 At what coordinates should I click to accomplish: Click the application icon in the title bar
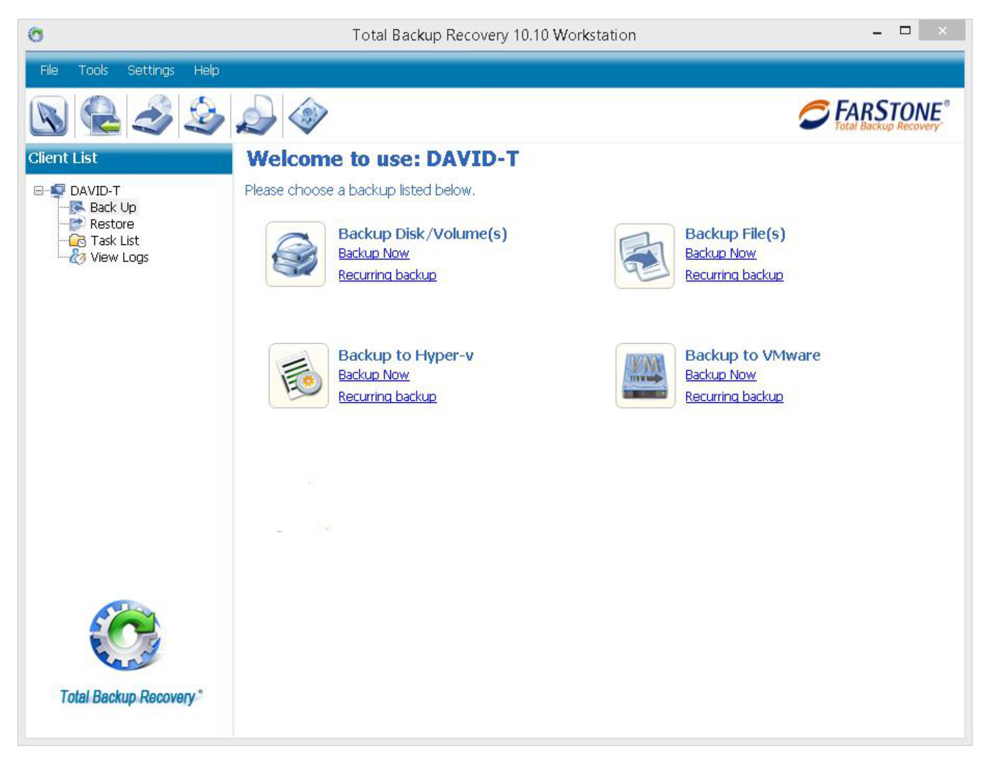[36, 34]
